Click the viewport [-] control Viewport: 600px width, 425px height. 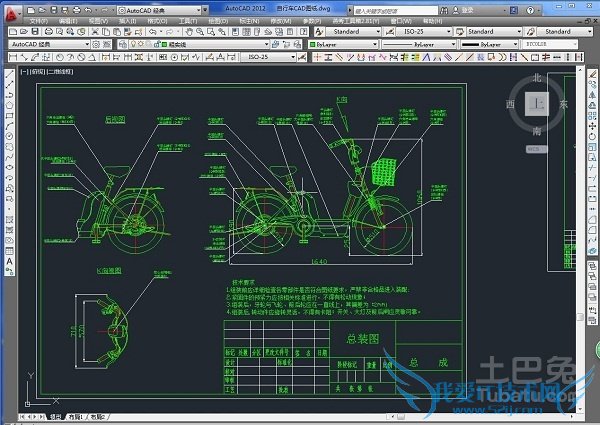(24, 72)
